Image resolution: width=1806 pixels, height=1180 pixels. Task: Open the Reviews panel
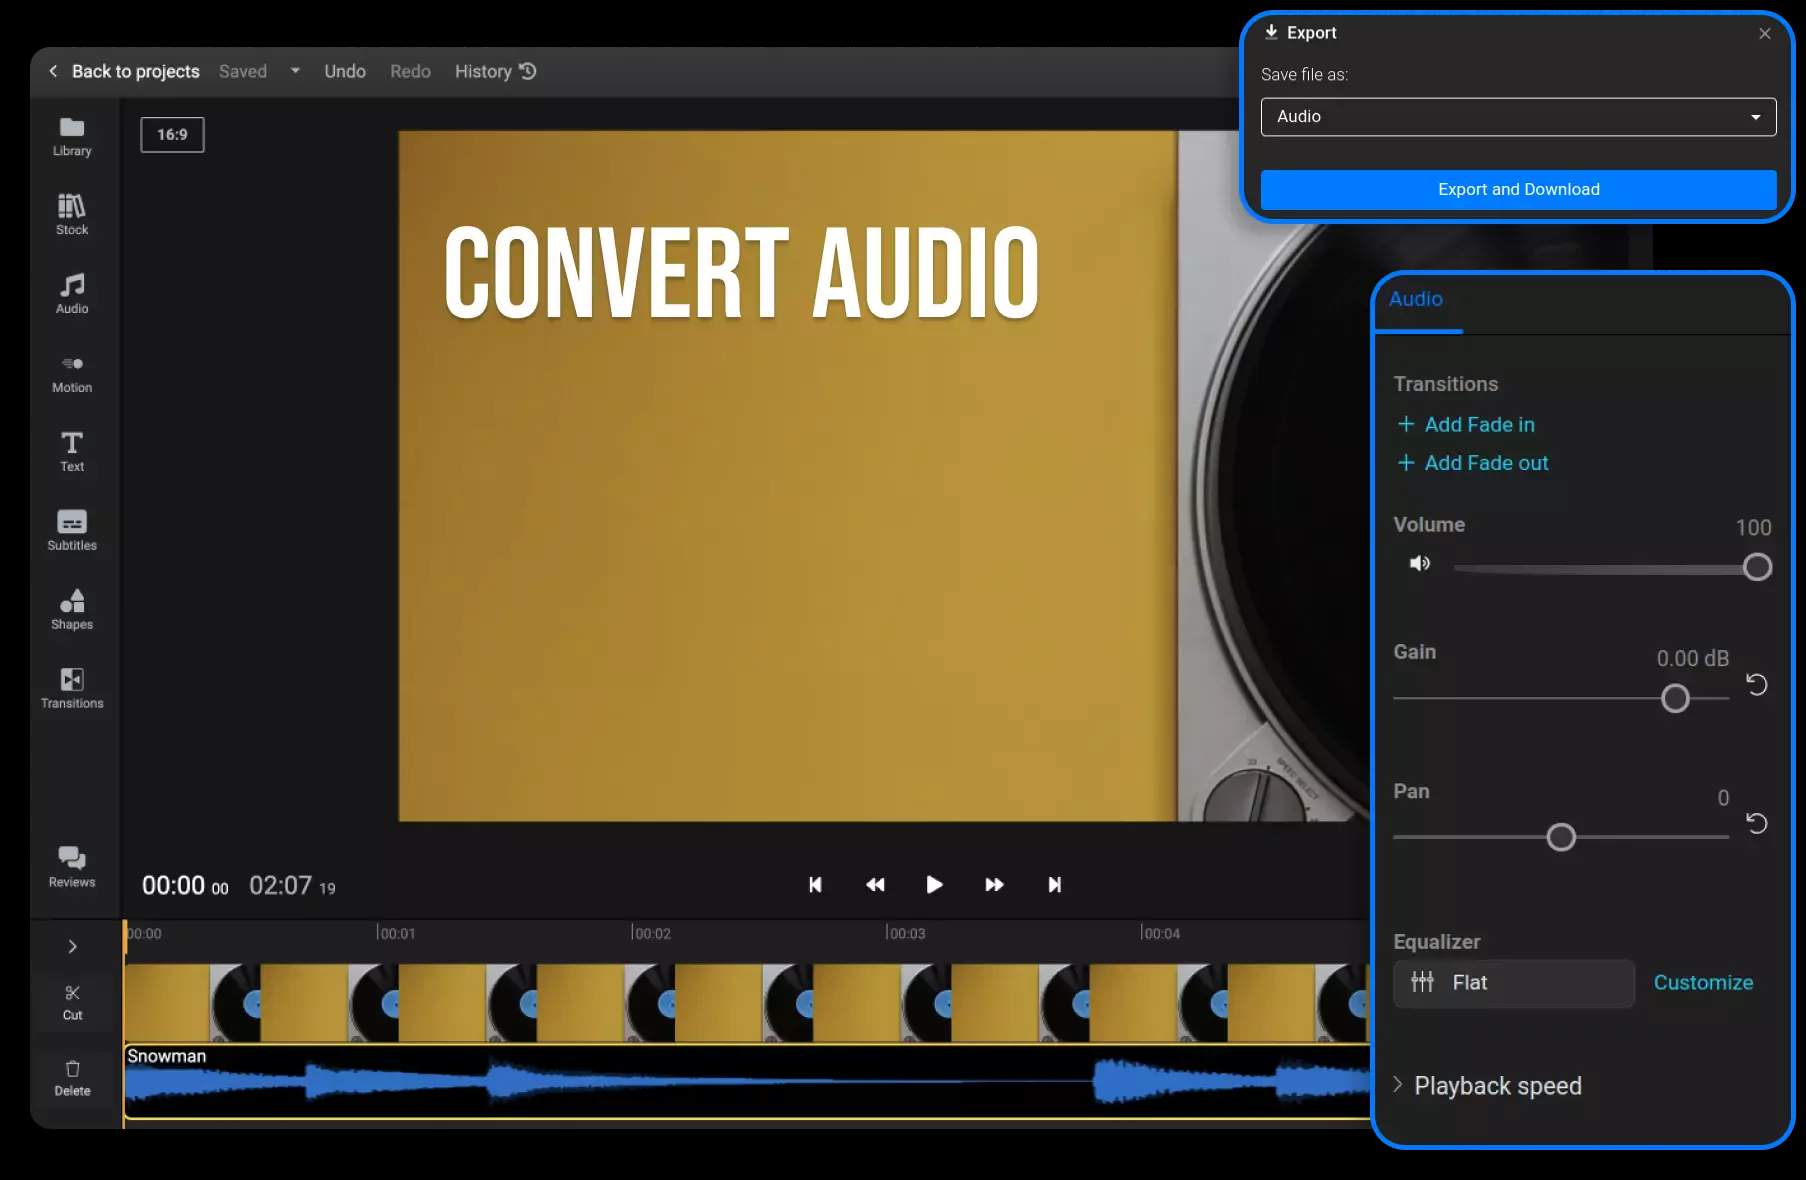72,867
